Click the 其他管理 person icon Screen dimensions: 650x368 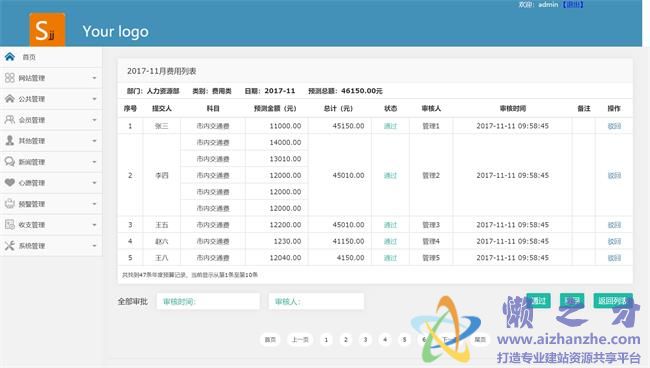click(10, 140)
